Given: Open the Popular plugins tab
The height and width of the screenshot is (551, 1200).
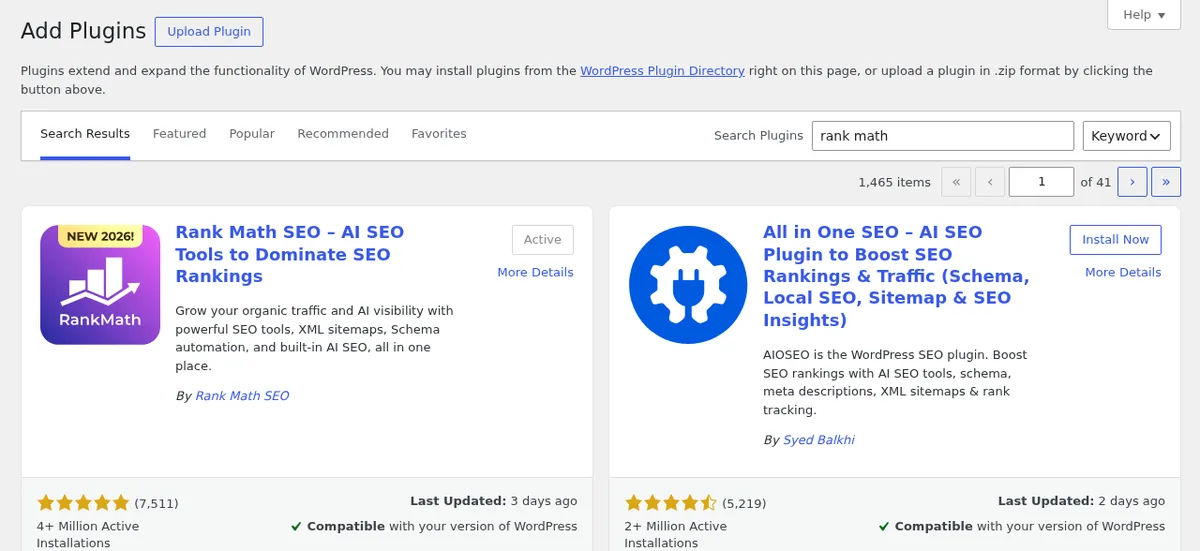Looking at the screenshot, I should tap(252, 134).
